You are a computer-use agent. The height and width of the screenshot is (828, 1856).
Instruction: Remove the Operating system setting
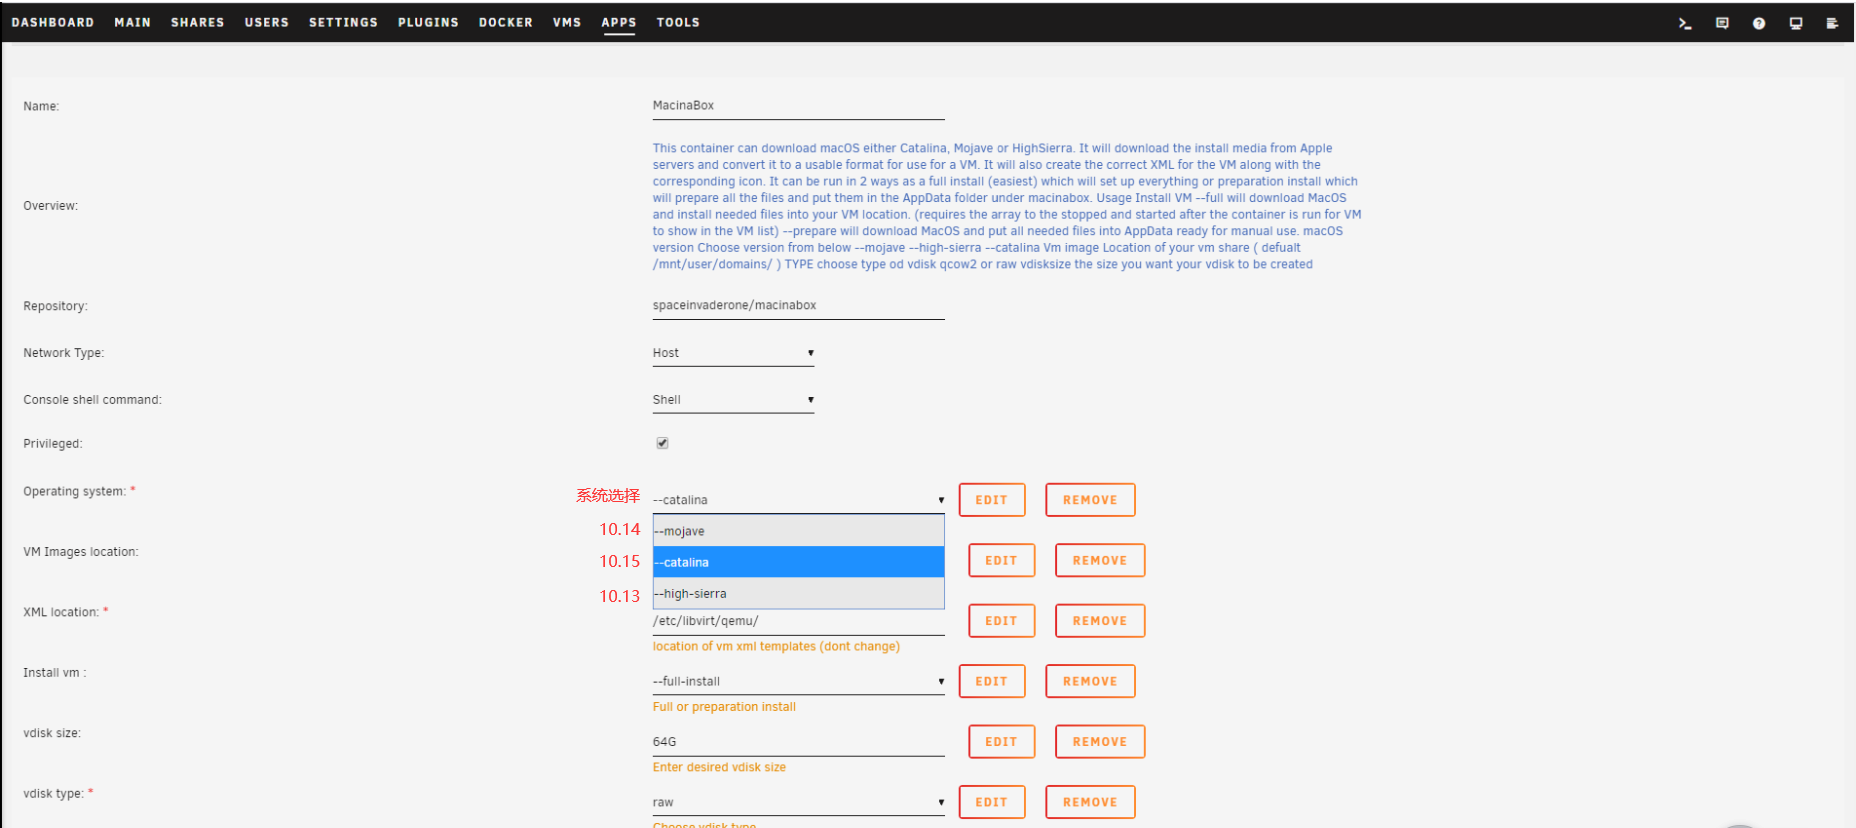(x=1090, y=500)
